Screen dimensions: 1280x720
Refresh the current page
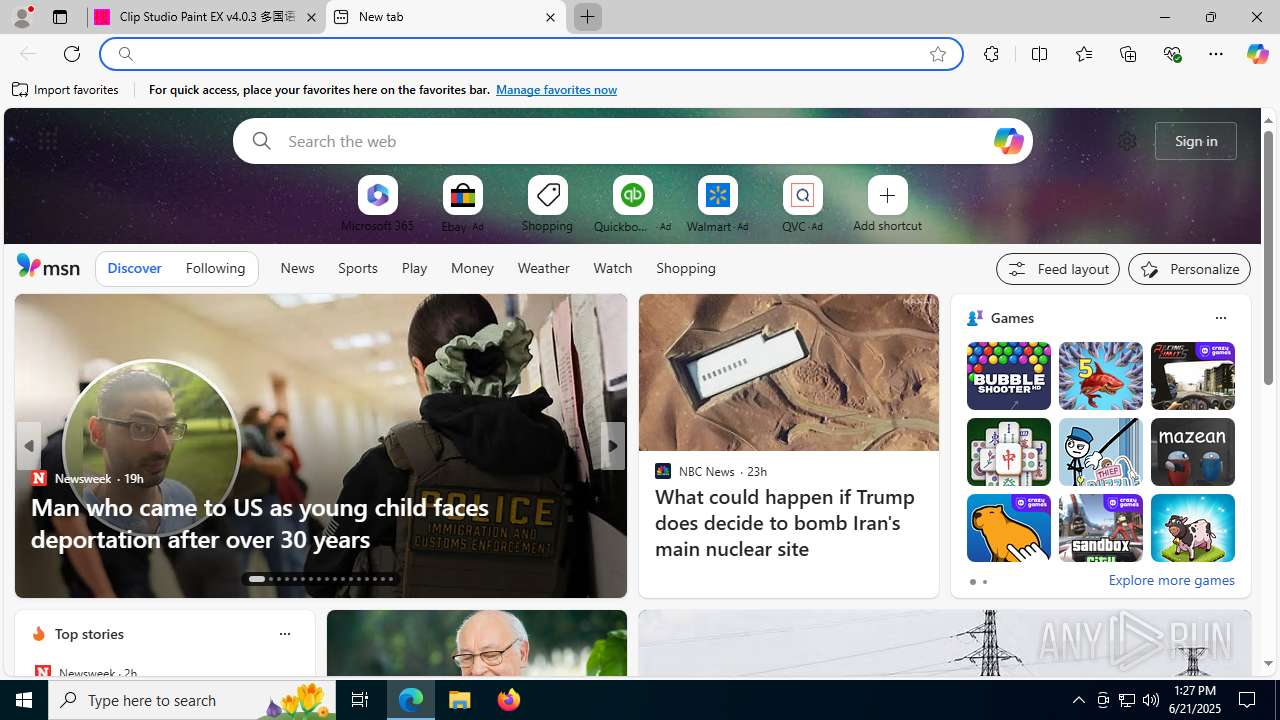pyautogui.click(x=72, y=54)
